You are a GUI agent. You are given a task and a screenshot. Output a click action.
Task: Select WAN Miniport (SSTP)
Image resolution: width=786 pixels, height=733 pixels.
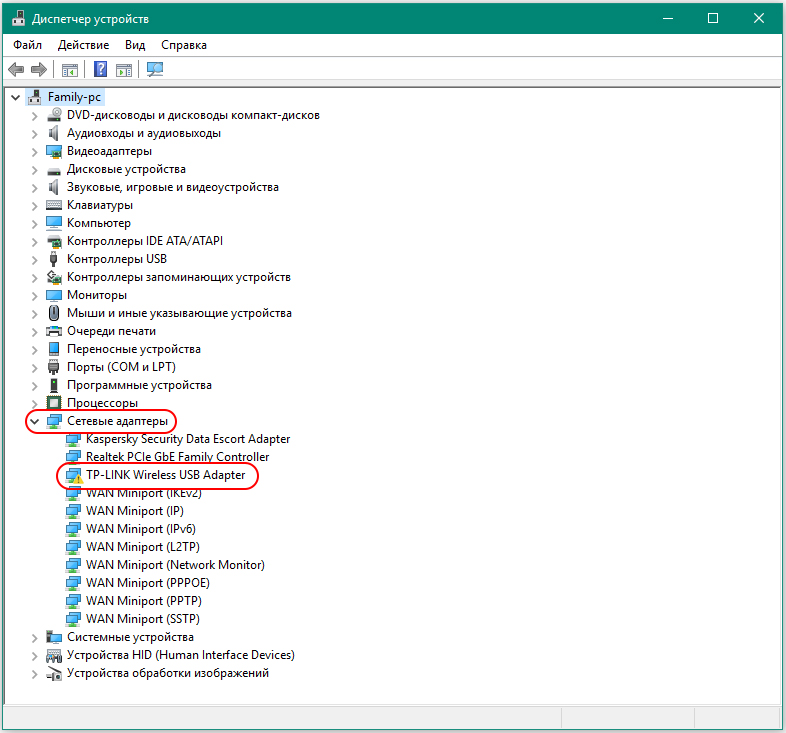click(143, 619)
